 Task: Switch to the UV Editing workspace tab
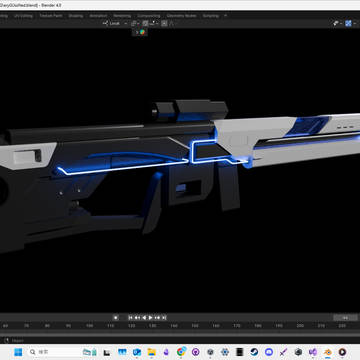click(x=23, y=16)
